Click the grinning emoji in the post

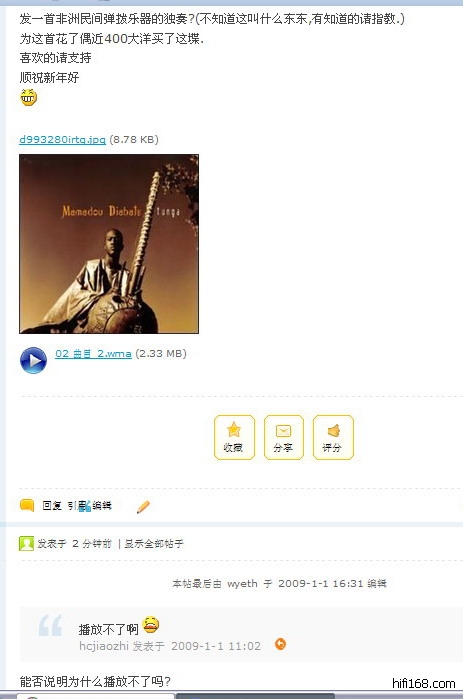coord(29,97)
